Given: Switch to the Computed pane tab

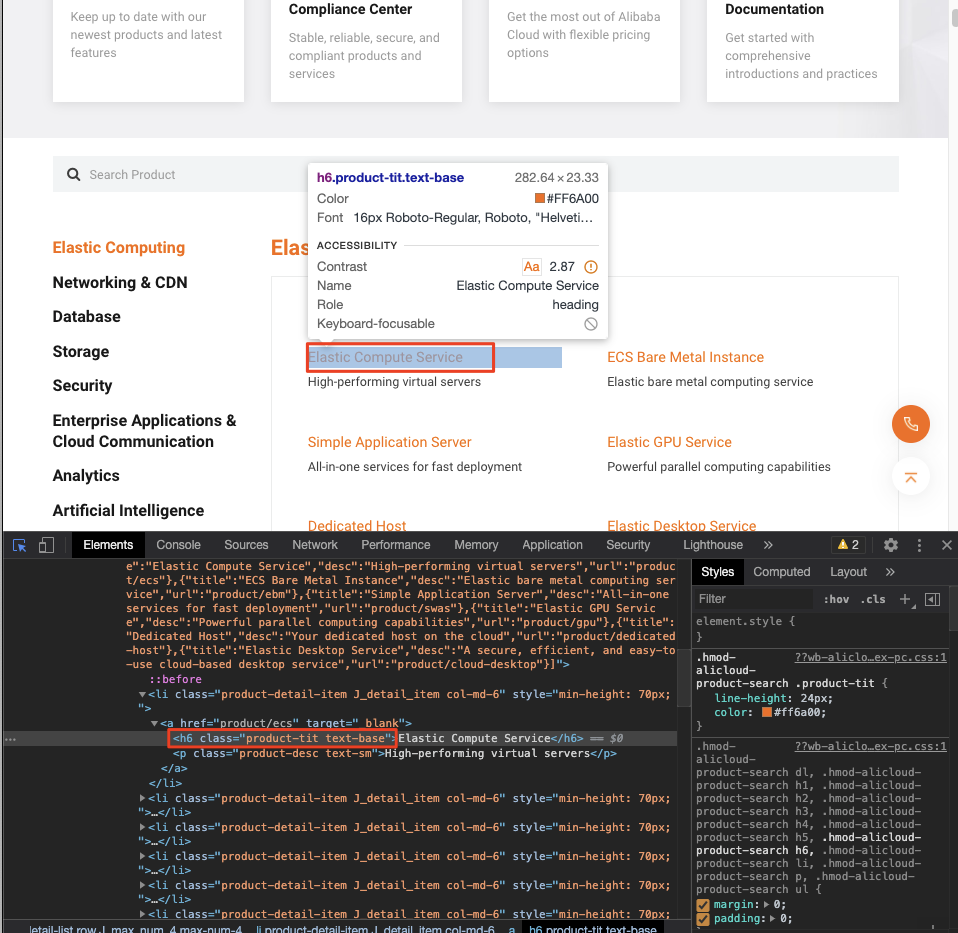Looking at the screenshot, I should tap(781, 572).
